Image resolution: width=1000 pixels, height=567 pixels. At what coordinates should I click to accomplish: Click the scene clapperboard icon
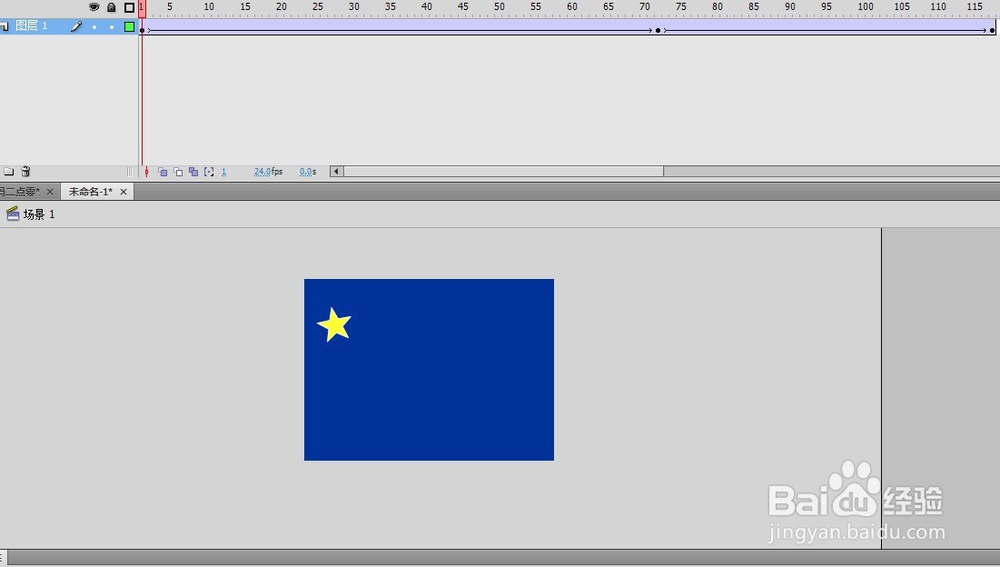13,214
